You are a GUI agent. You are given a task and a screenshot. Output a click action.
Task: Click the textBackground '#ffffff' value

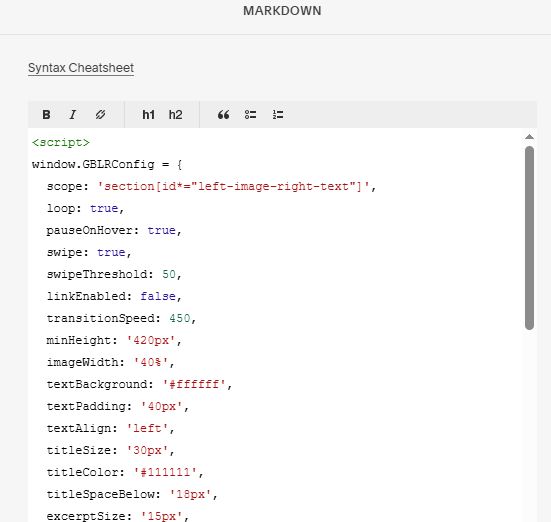point(194,384)
